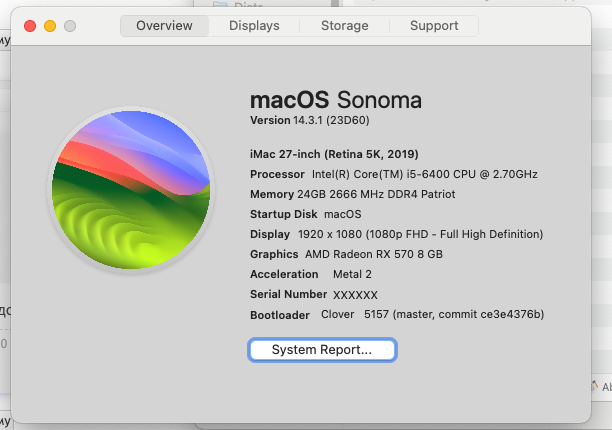The image size is (612, 430).
Task: Click the disabled gray zoom button
Action: pos(70,26)
